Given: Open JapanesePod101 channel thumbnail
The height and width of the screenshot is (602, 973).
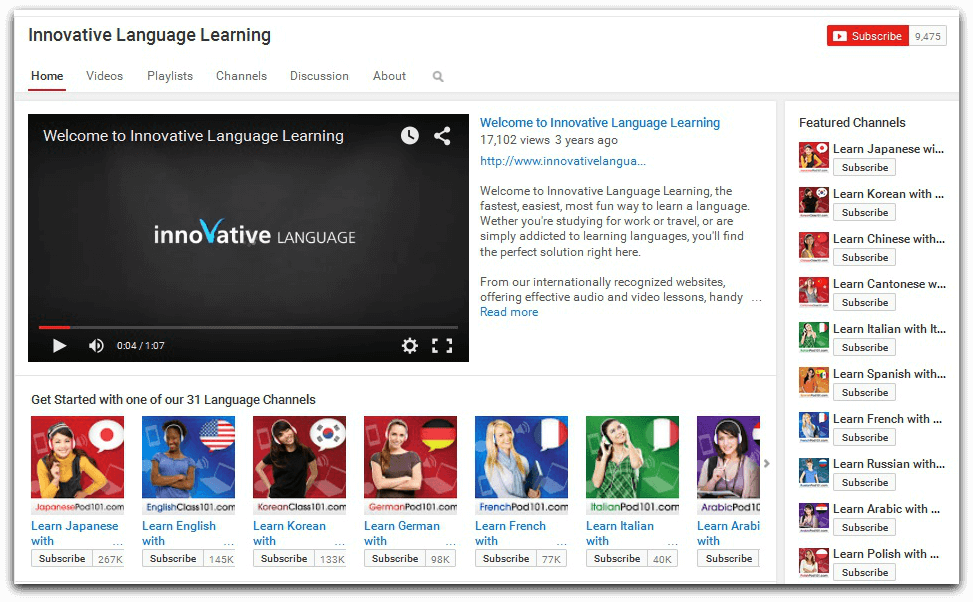Looking at the screenshot, I should (x=78, y=465).
